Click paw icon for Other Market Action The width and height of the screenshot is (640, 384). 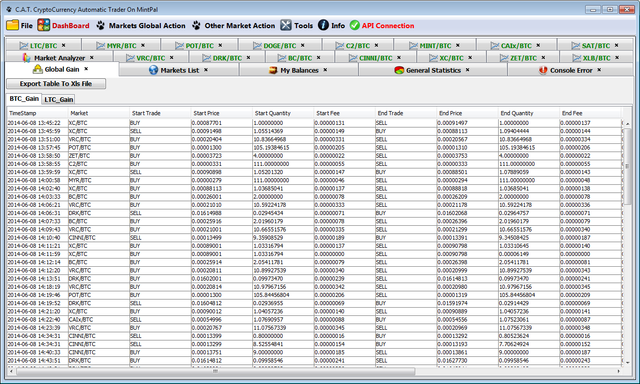tap(196, 25)
